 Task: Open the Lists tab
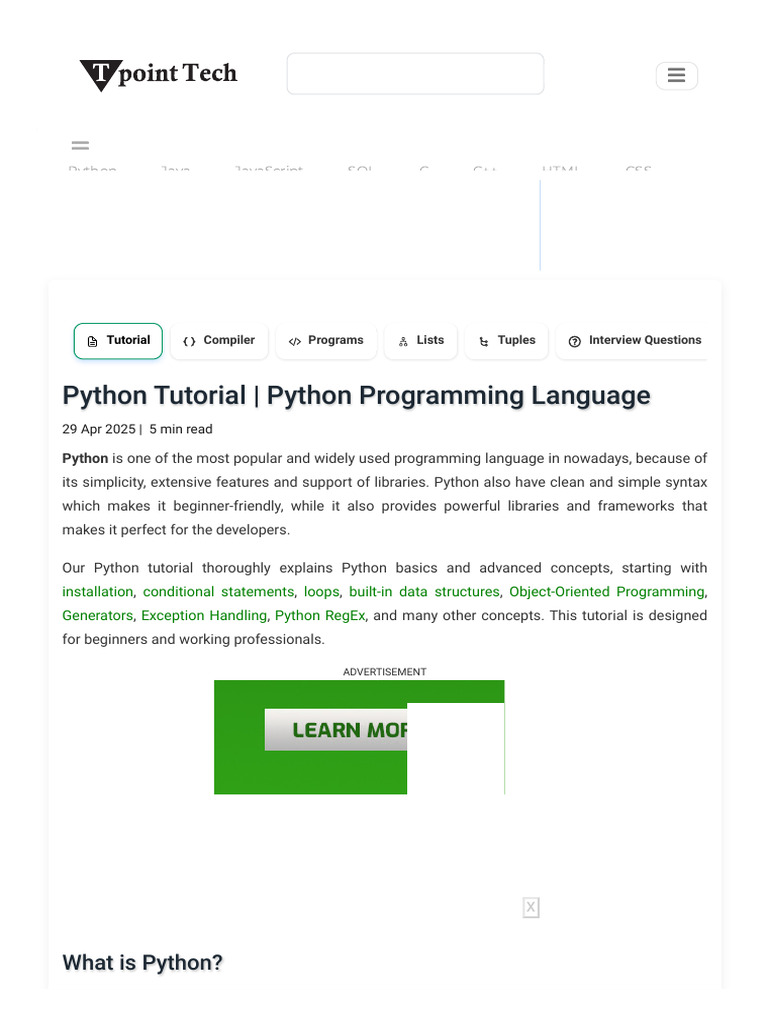tap(421, 341)
